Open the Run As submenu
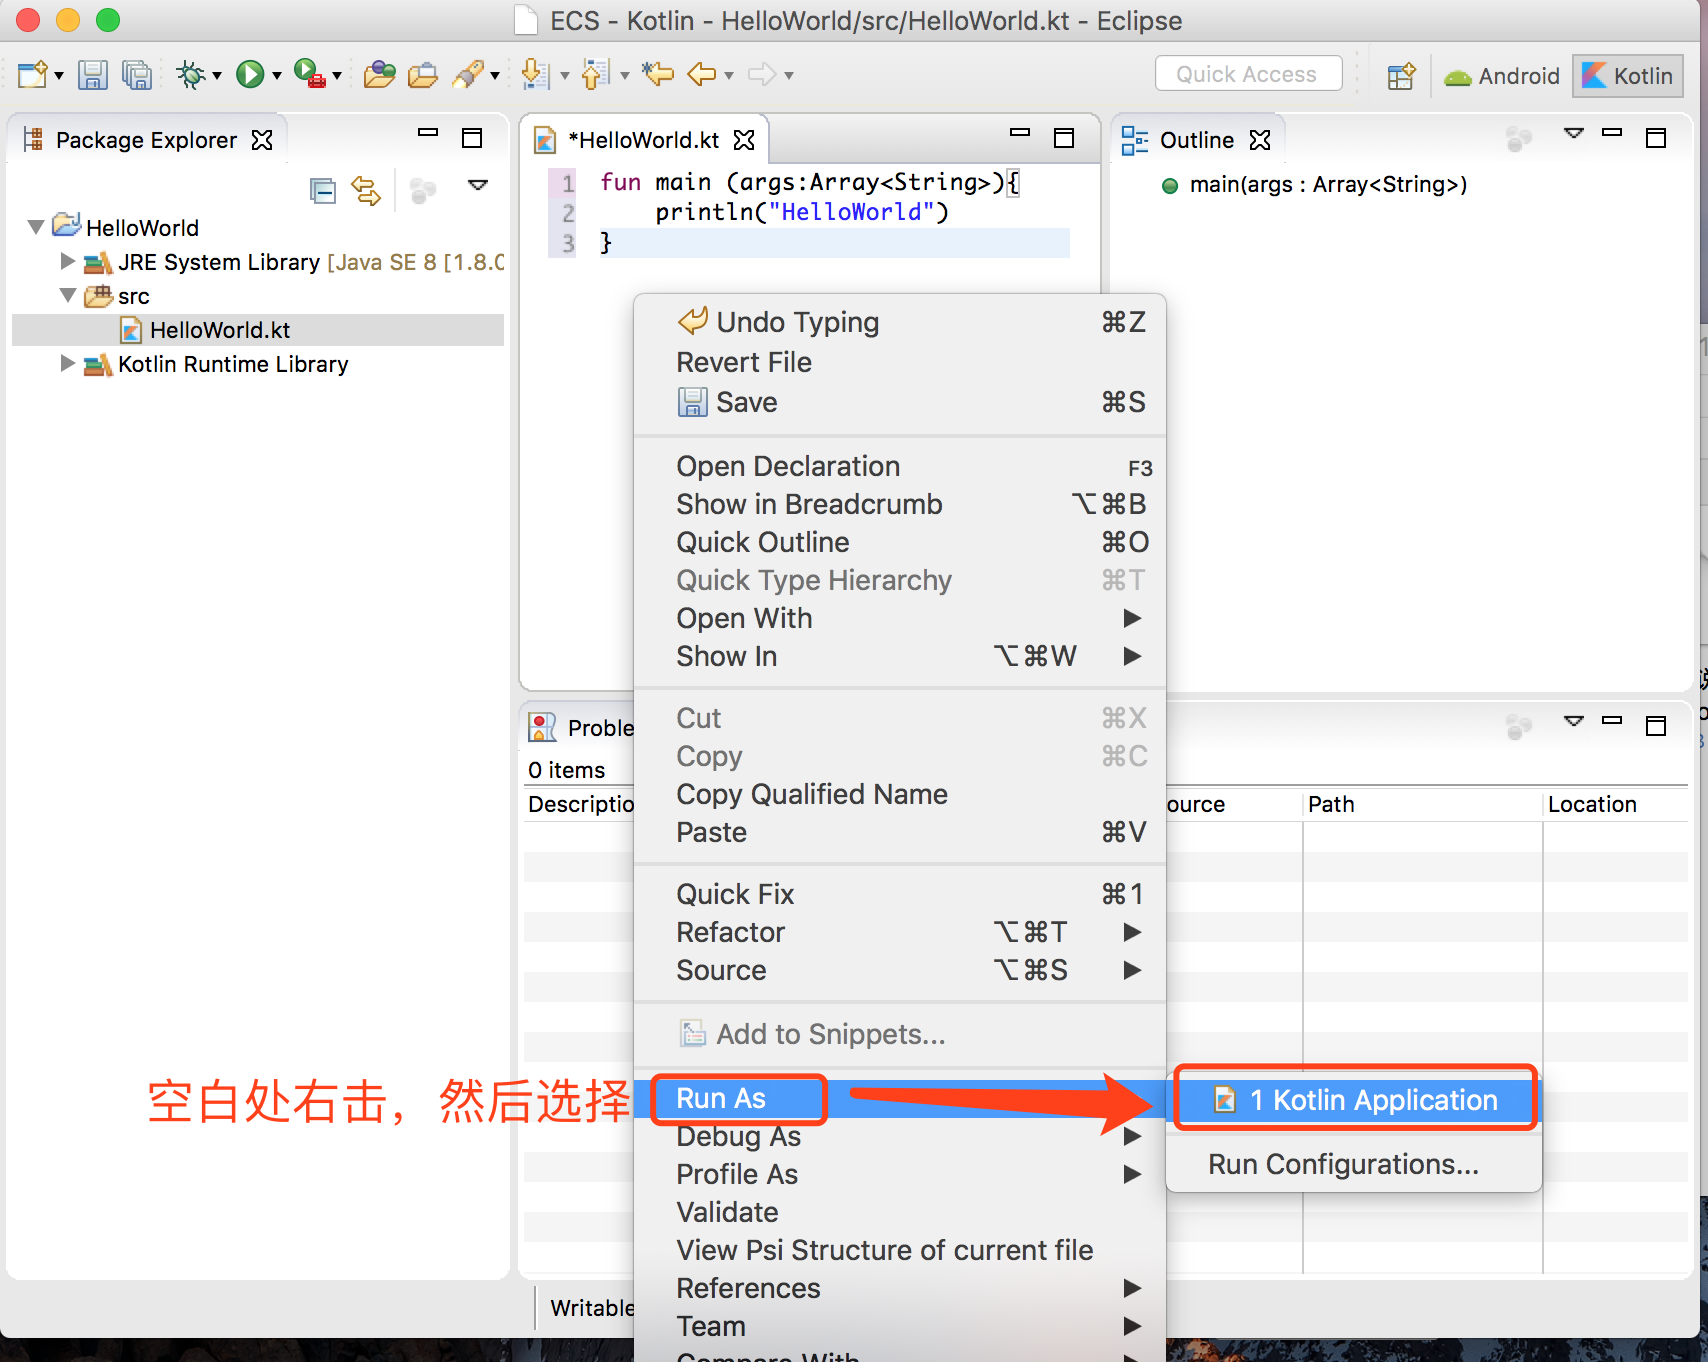 tap(900, 1098)
